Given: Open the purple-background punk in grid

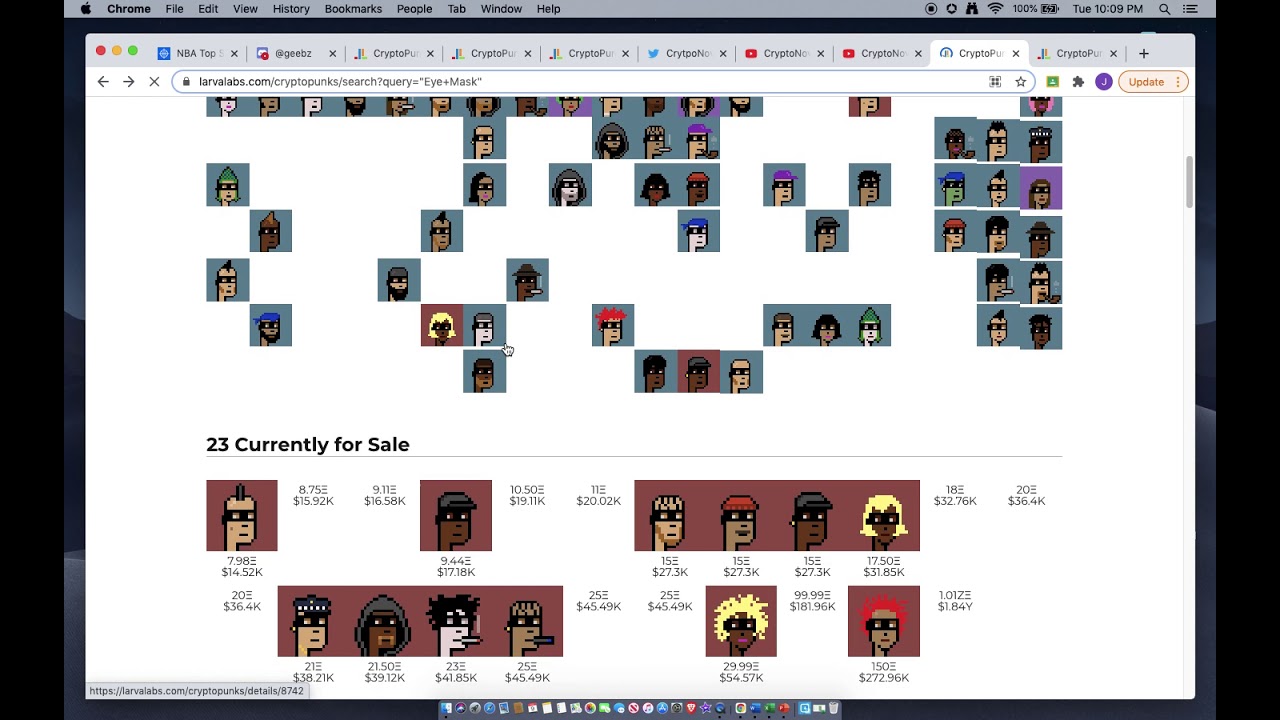Looking at the screenshot, I should click(1041, 187).
